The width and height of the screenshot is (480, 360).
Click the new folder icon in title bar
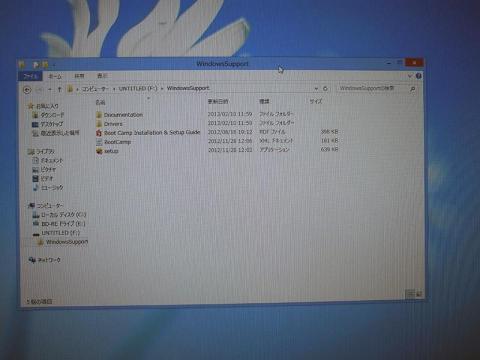[45, 65]
